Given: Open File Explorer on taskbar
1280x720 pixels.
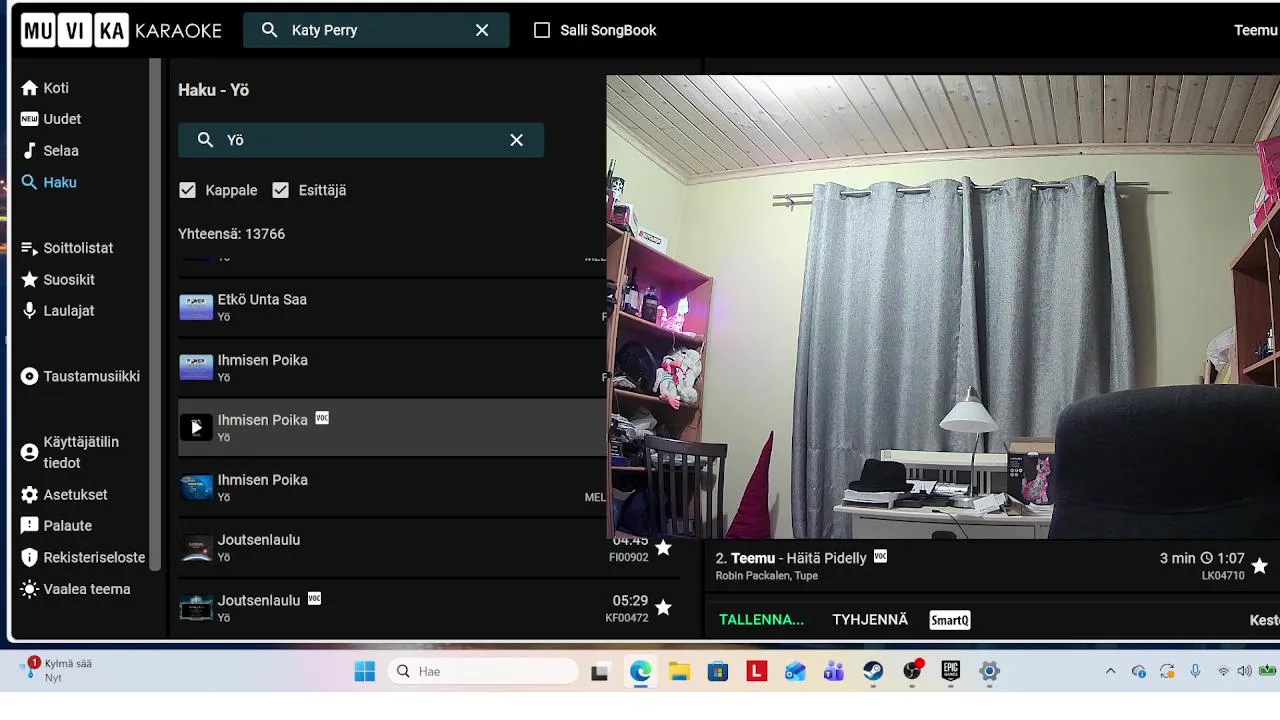Looking at the screenshot, I should point(679,671).
